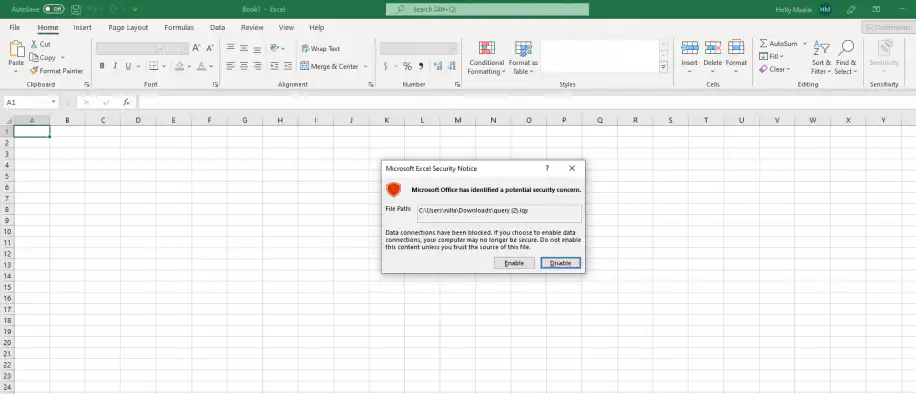Open the Font name dropdown
This screenshot has height=394, width=916.
[159, 49]
